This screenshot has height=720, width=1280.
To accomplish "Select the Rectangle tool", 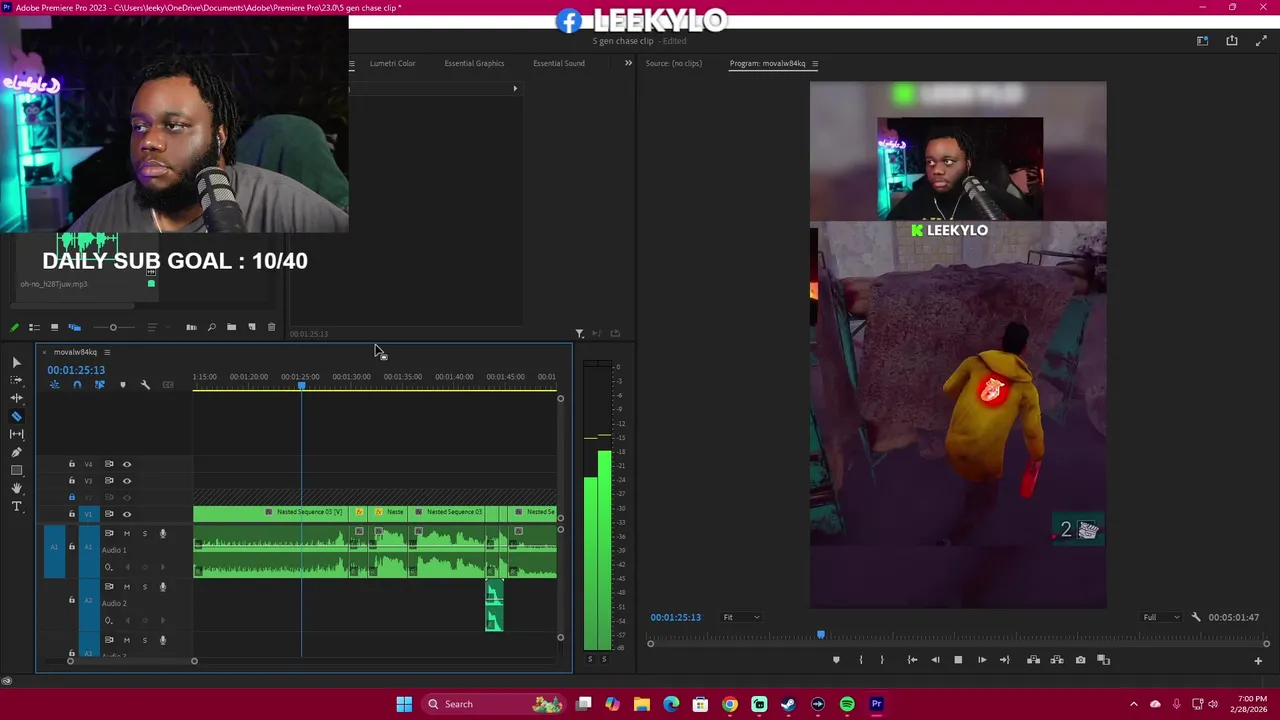I will pyautogui.click(x=17, y=470).
